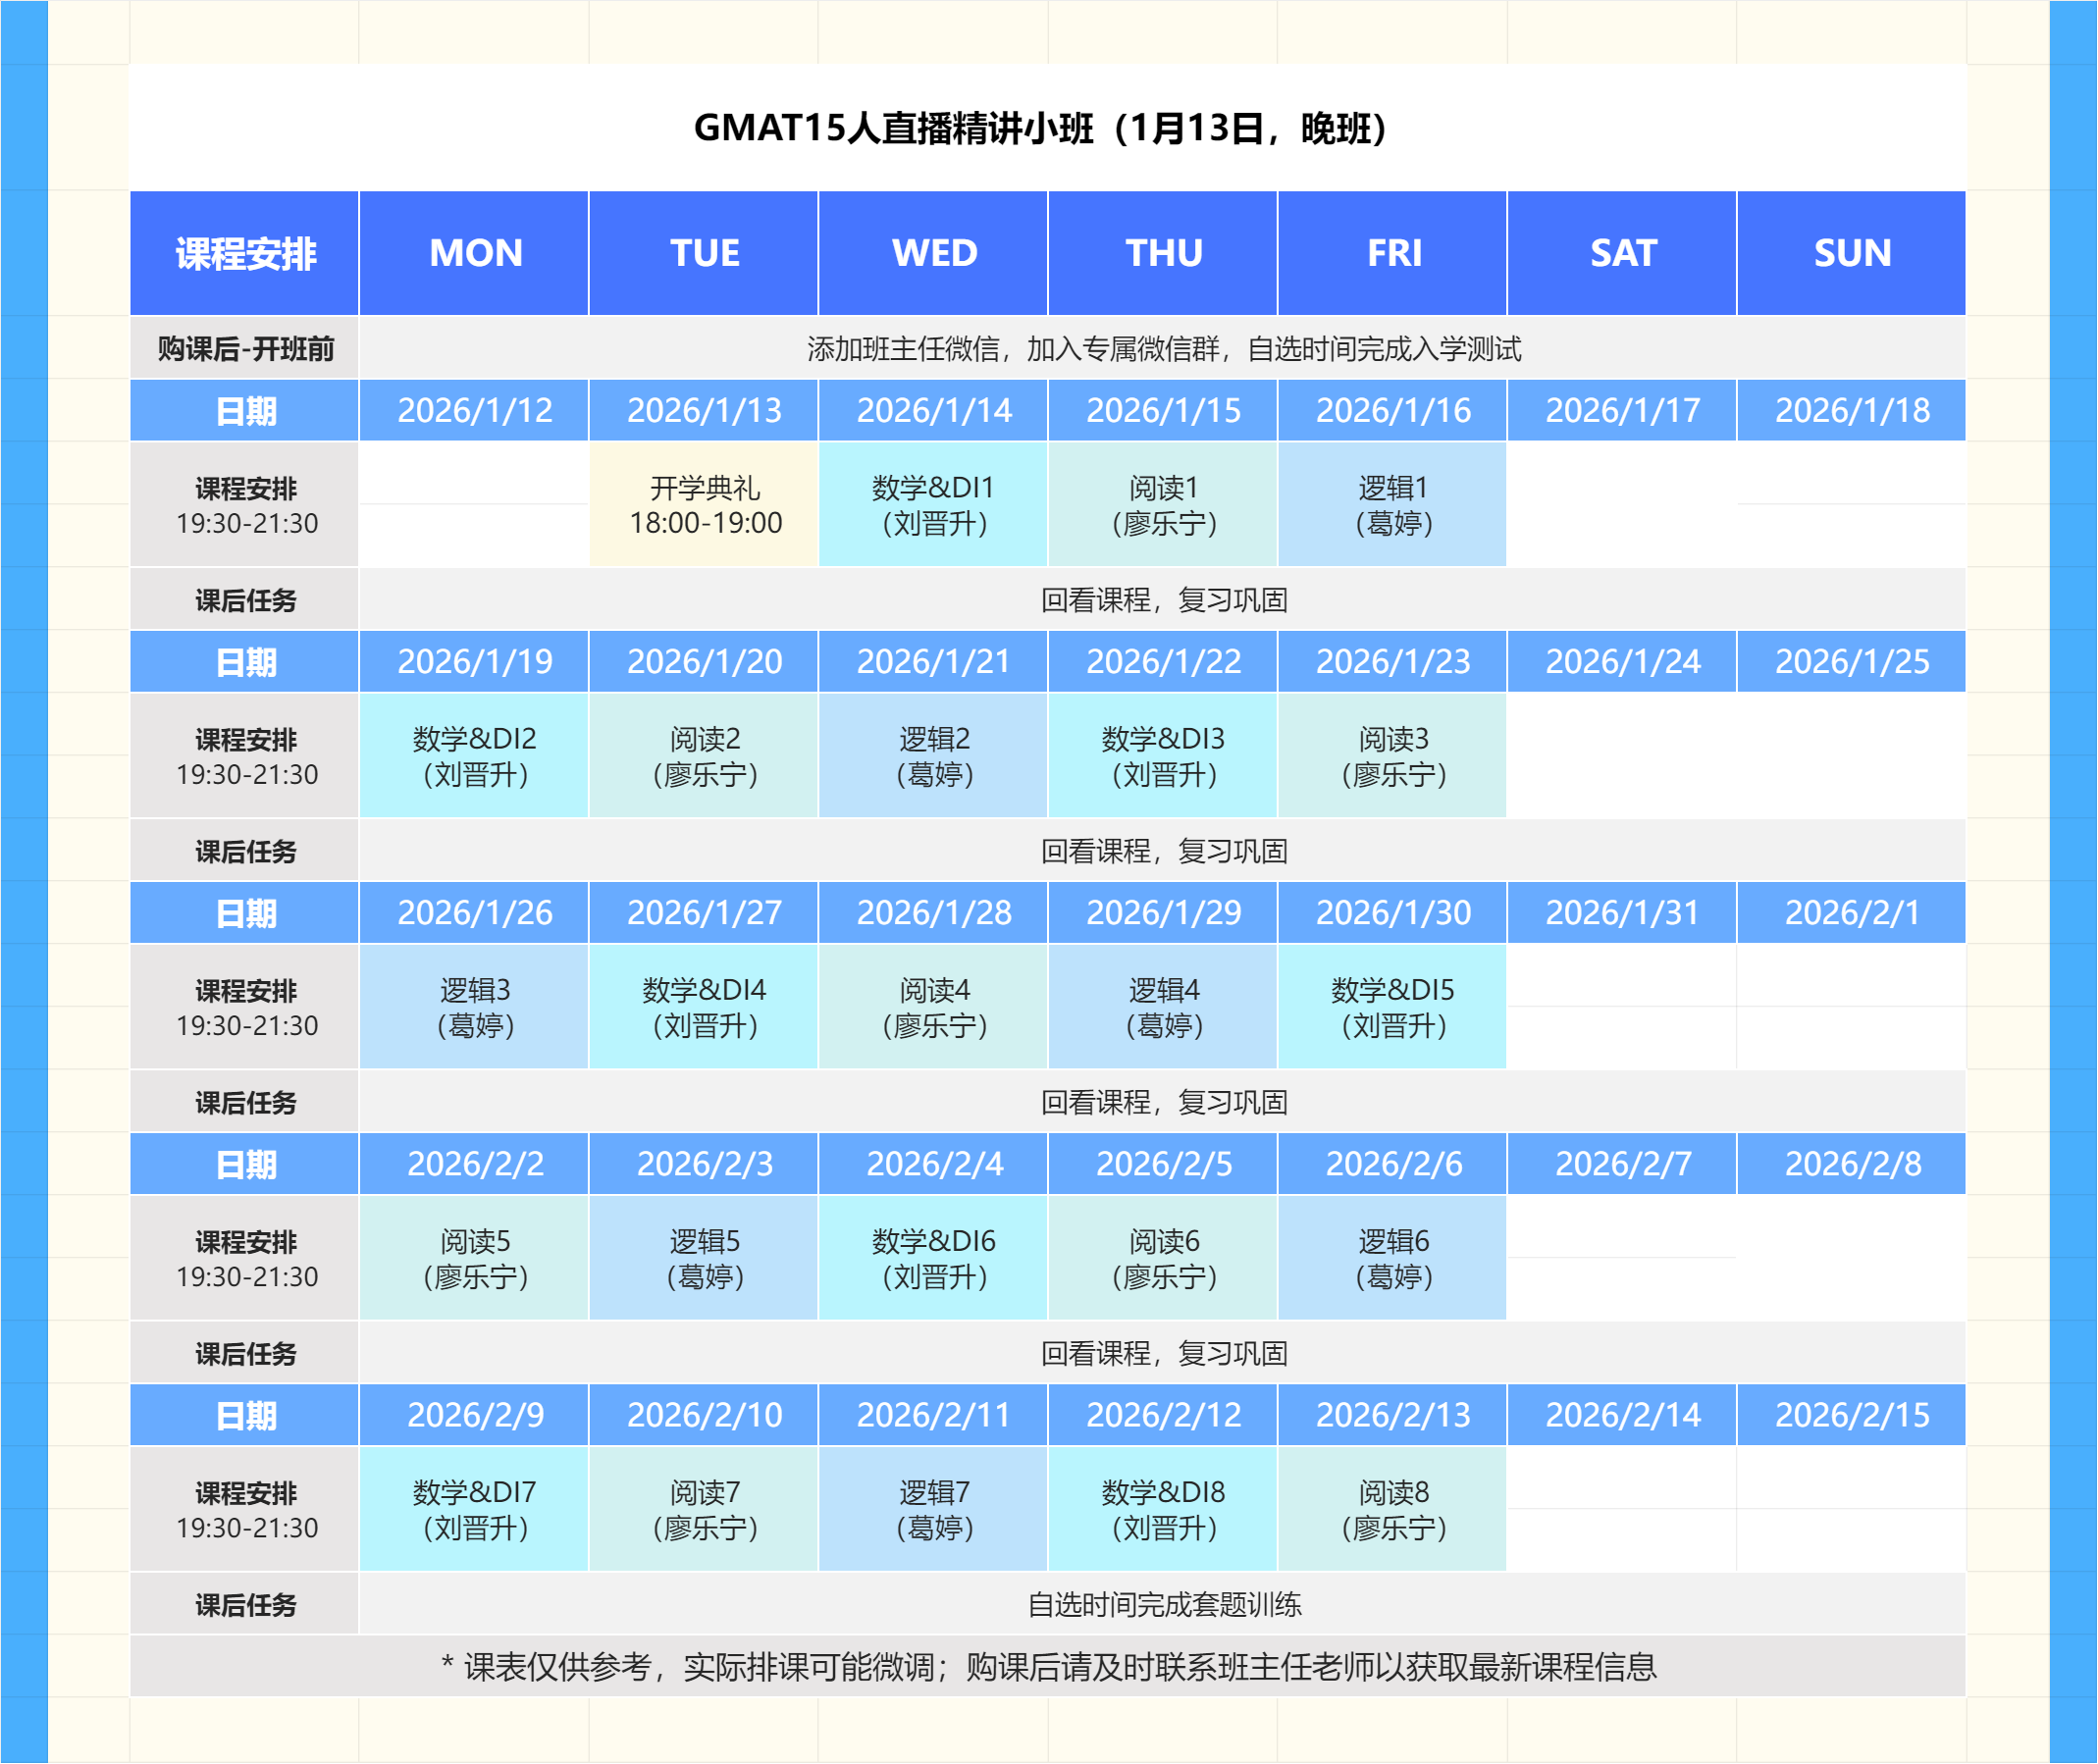The image size is (2098, 1764).
Task: Select the 阅读1 (廖乐宁) cell
Action: [x=1163, y=505]
